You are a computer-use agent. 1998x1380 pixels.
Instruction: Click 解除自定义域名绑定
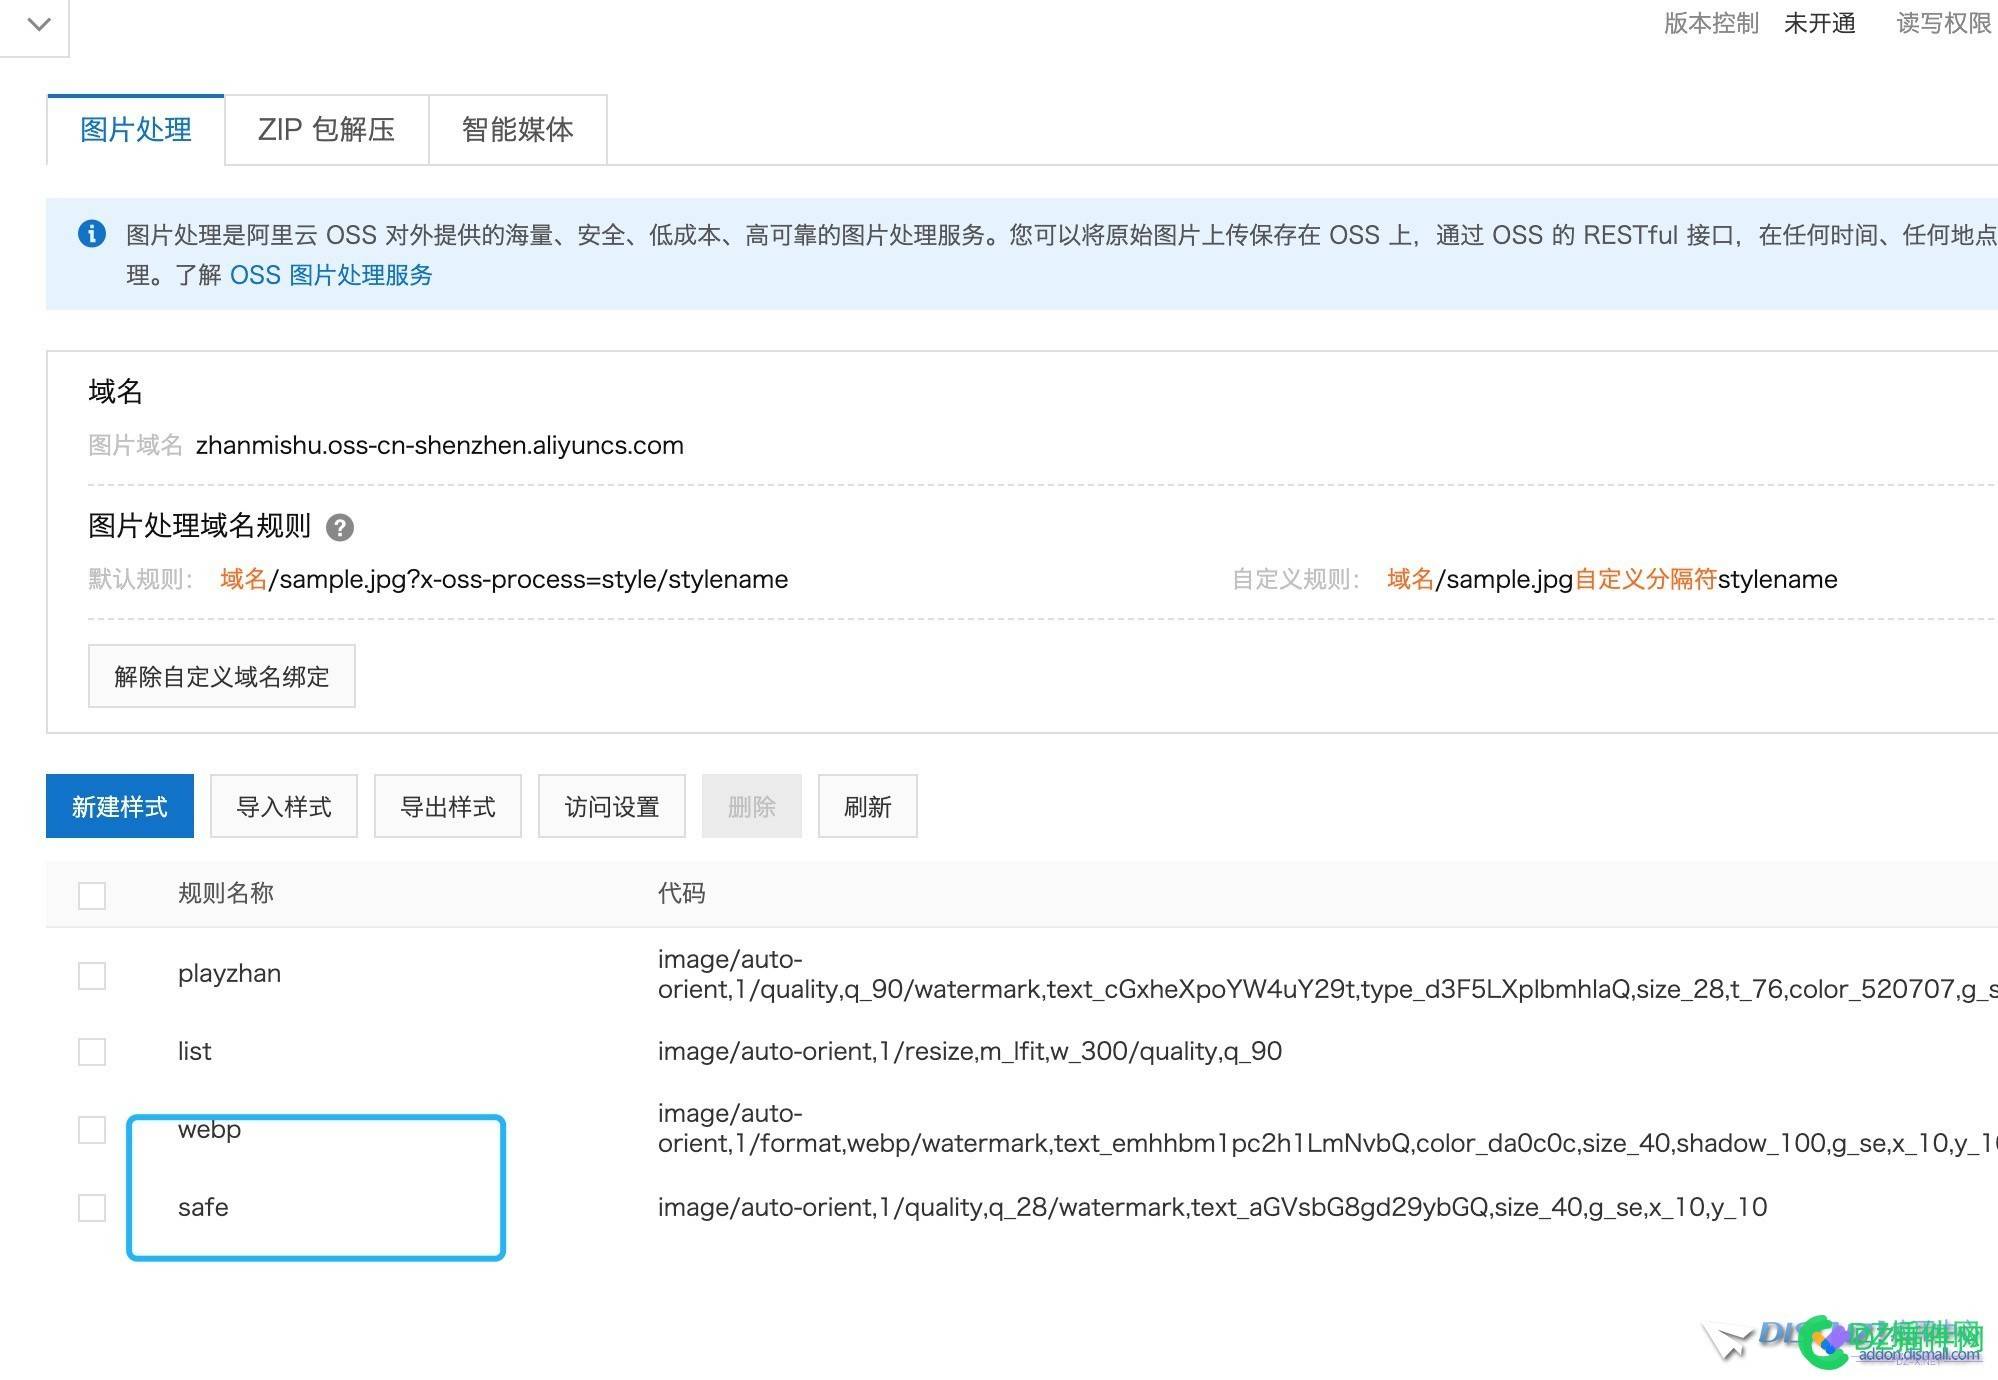[x=221, y=677]
